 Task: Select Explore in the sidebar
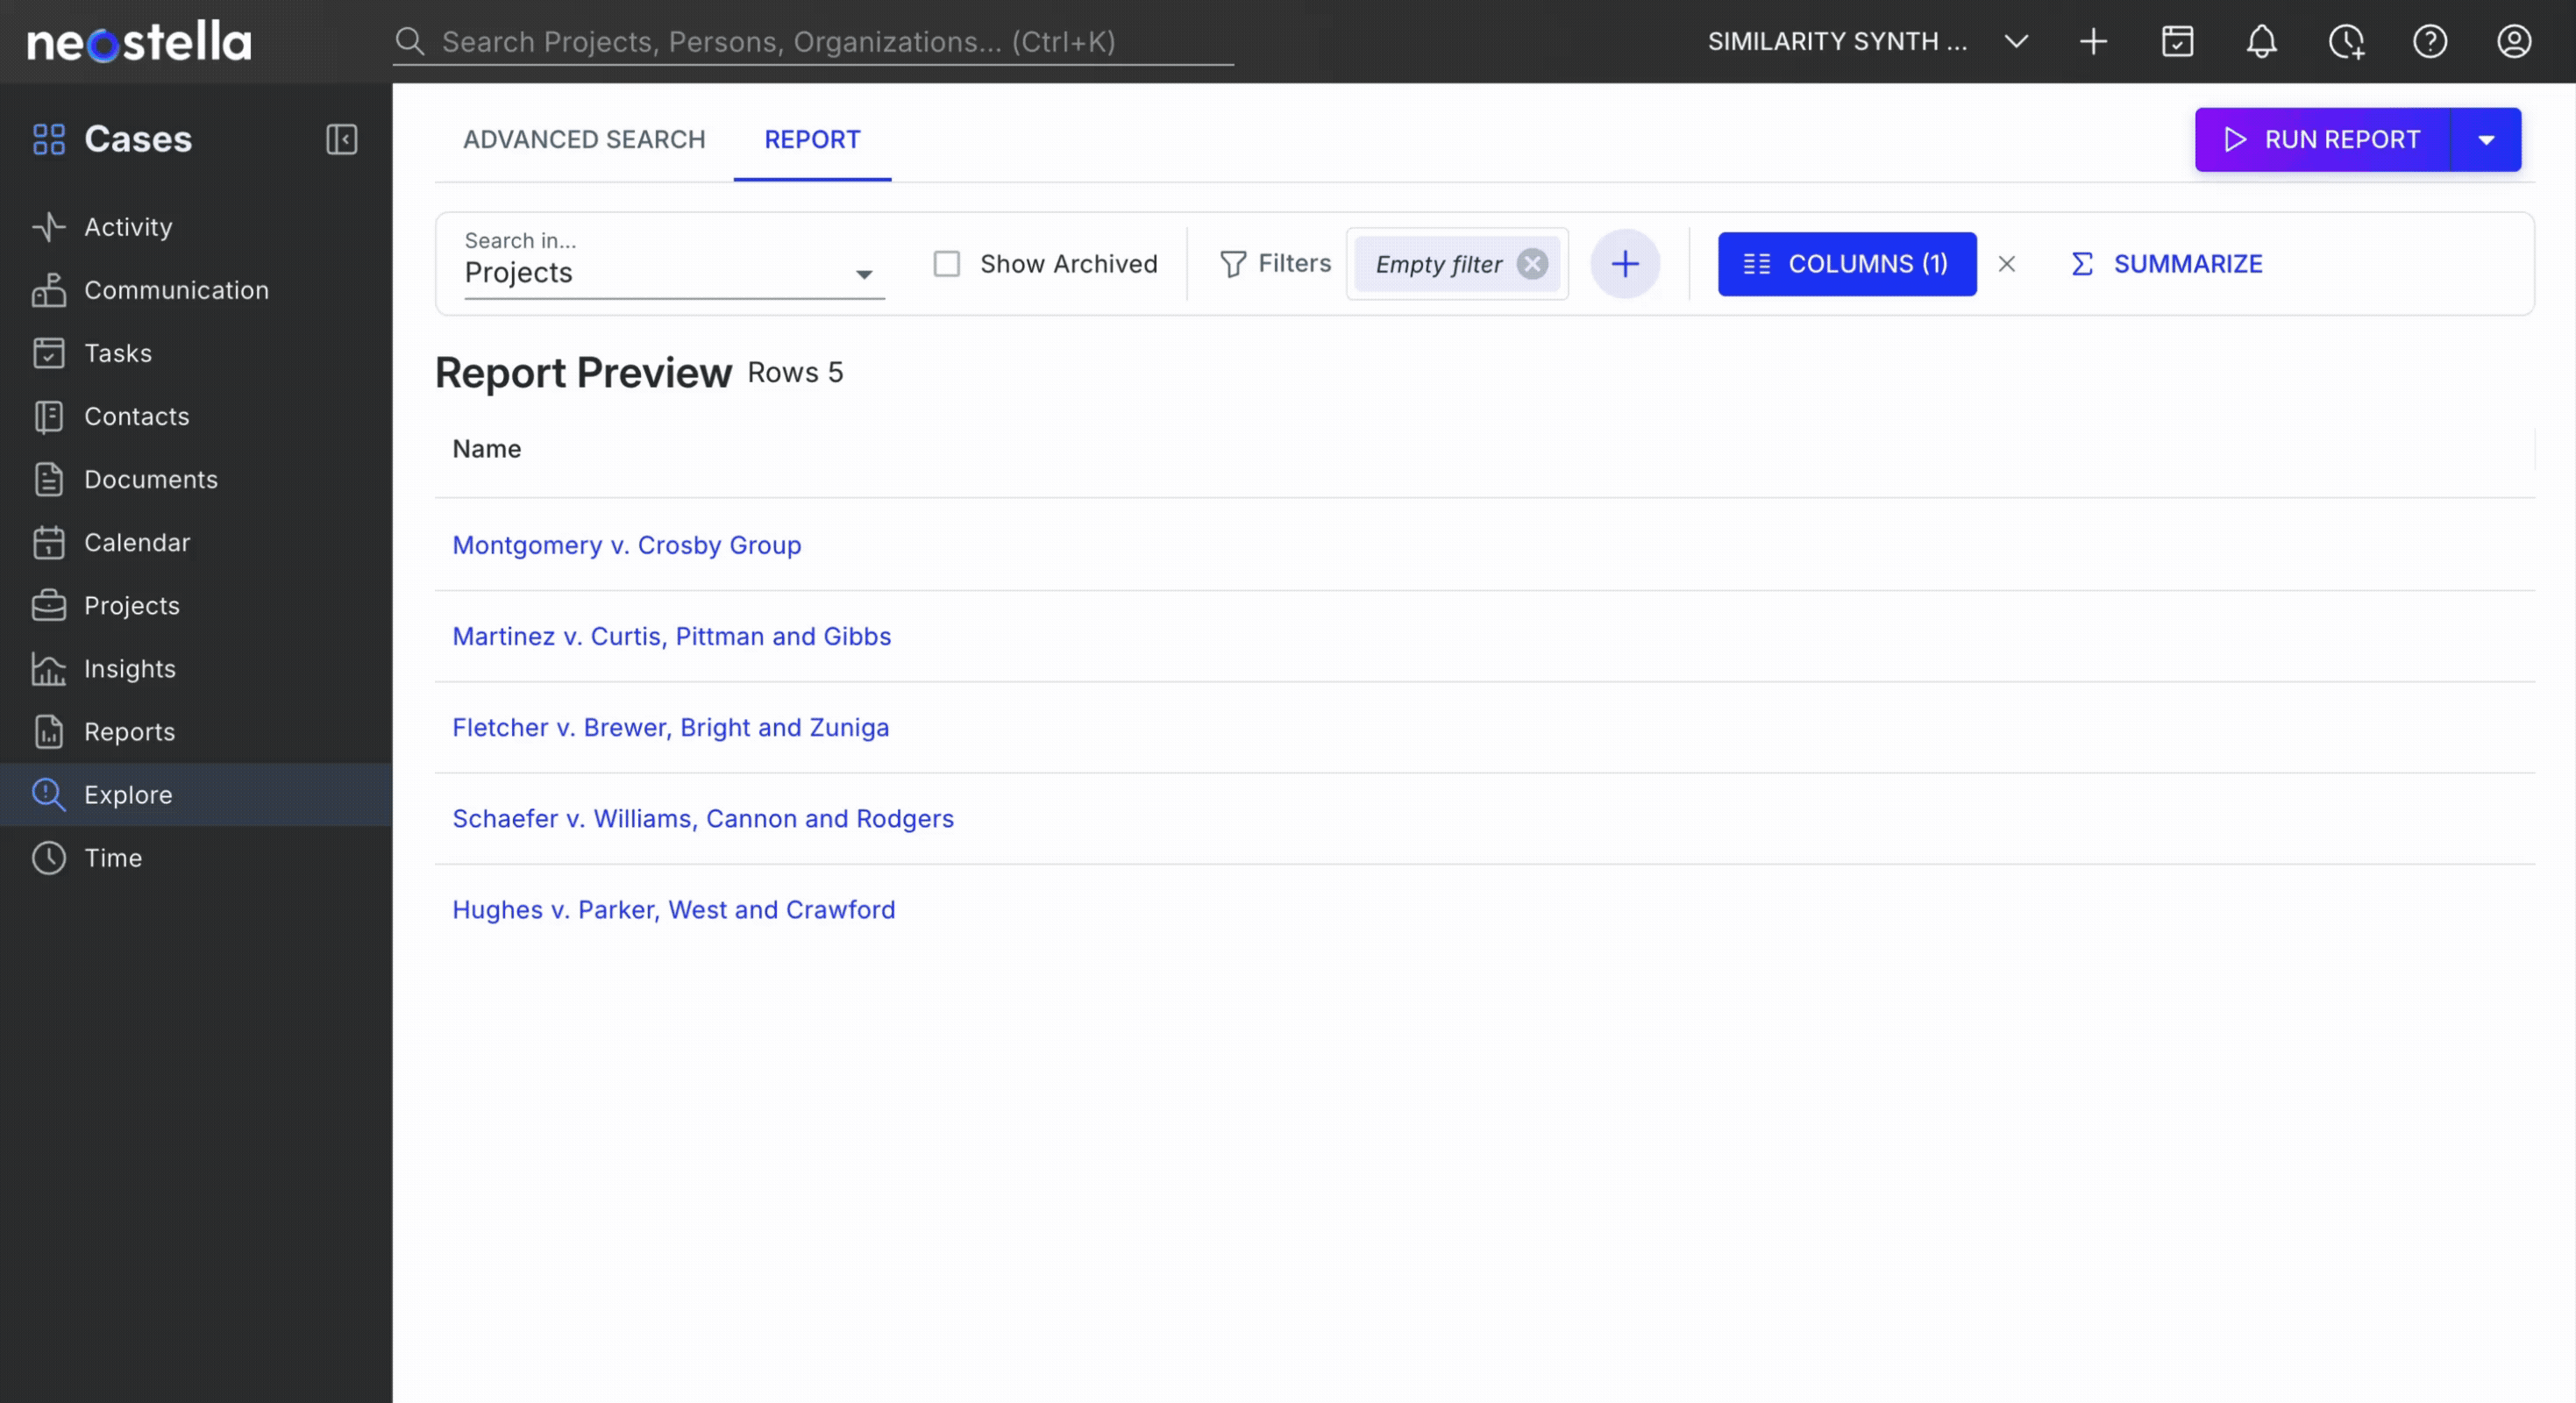pyautogui.click(x=196, y=794)
